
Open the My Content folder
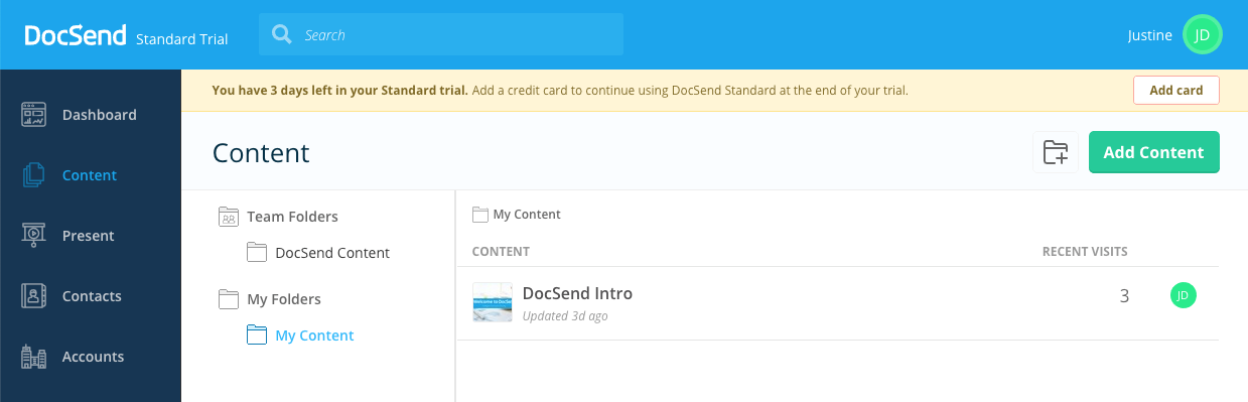point(300,335)
